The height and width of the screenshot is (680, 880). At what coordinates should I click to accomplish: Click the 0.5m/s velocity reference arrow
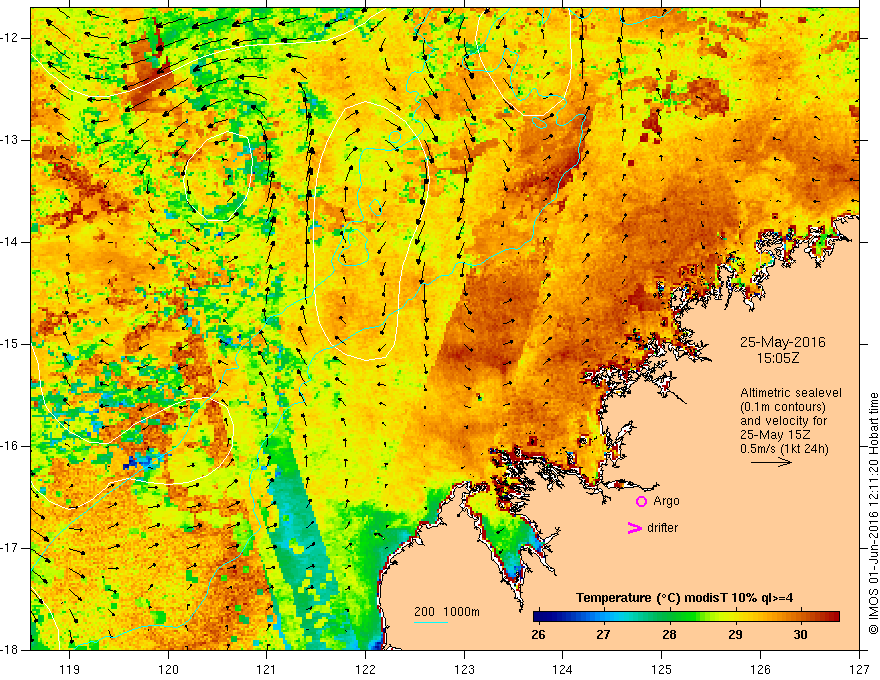pyautogui.click(x=771, y=462)
